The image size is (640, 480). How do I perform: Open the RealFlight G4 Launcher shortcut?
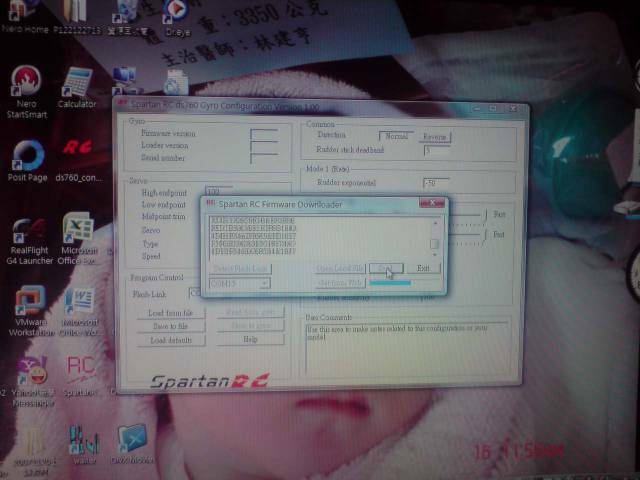coord(29,241)
